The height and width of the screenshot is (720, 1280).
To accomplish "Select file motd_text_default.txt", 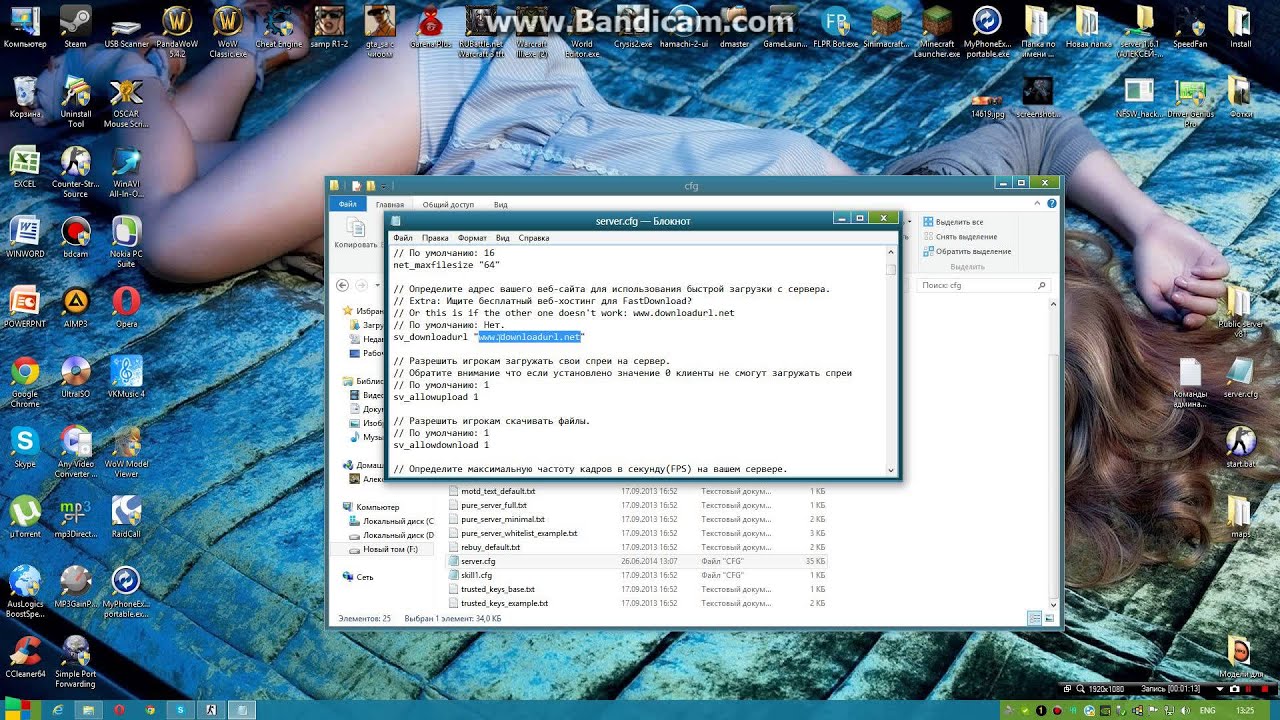I will coord(497,491).
